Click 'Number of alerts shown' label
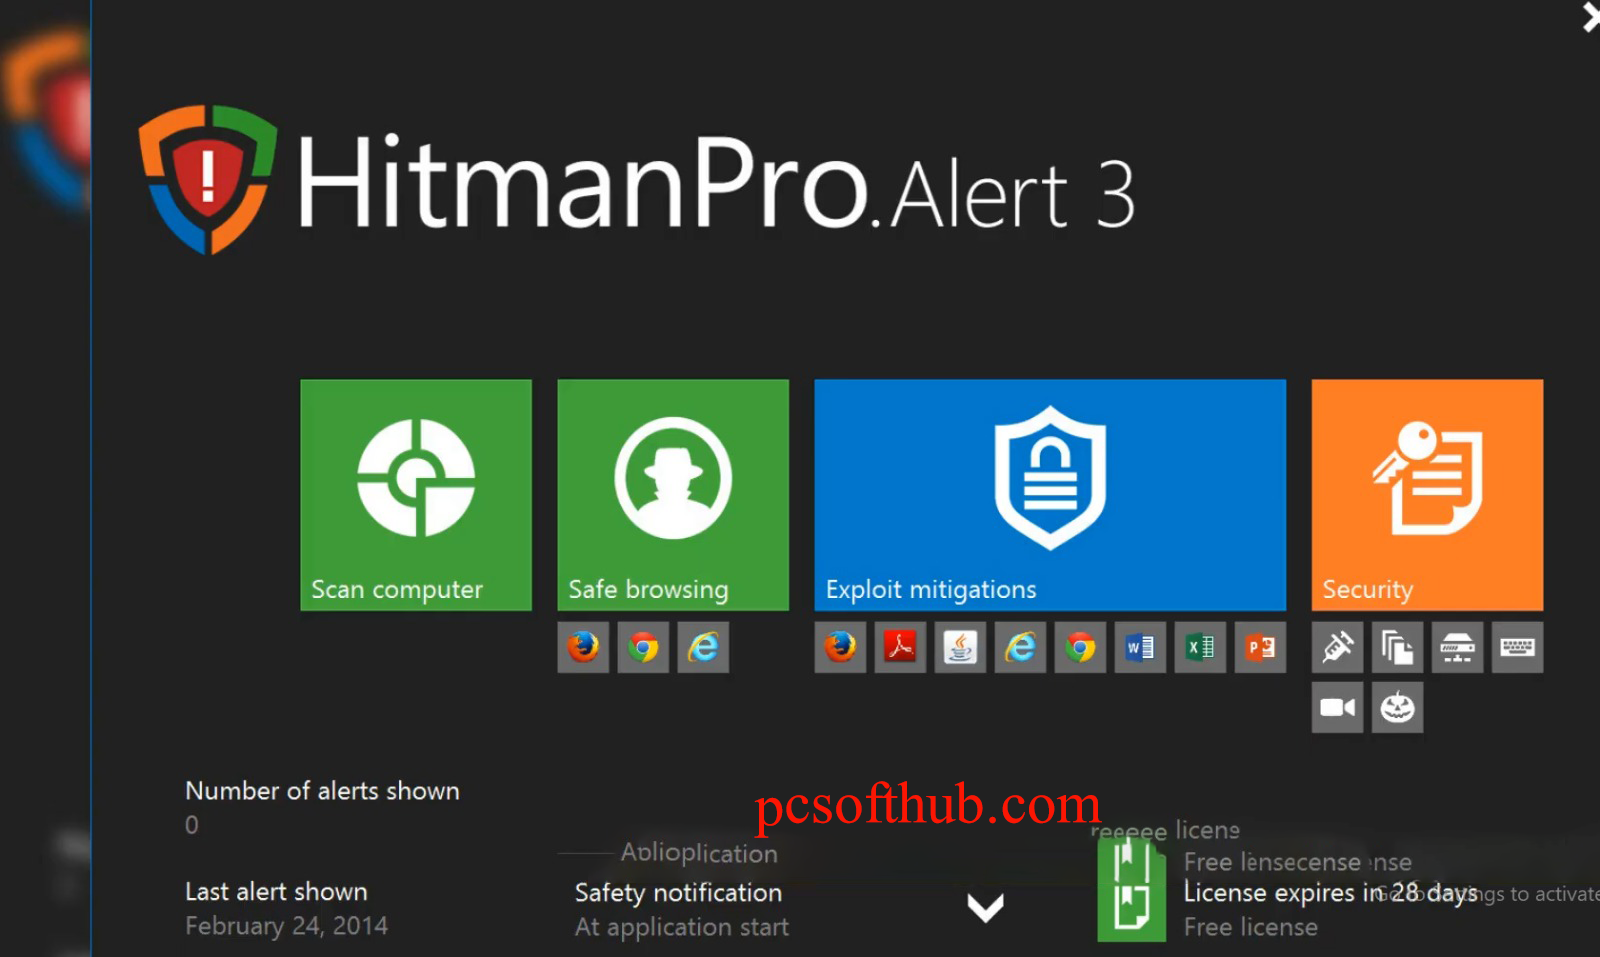 tap(322, 791)
